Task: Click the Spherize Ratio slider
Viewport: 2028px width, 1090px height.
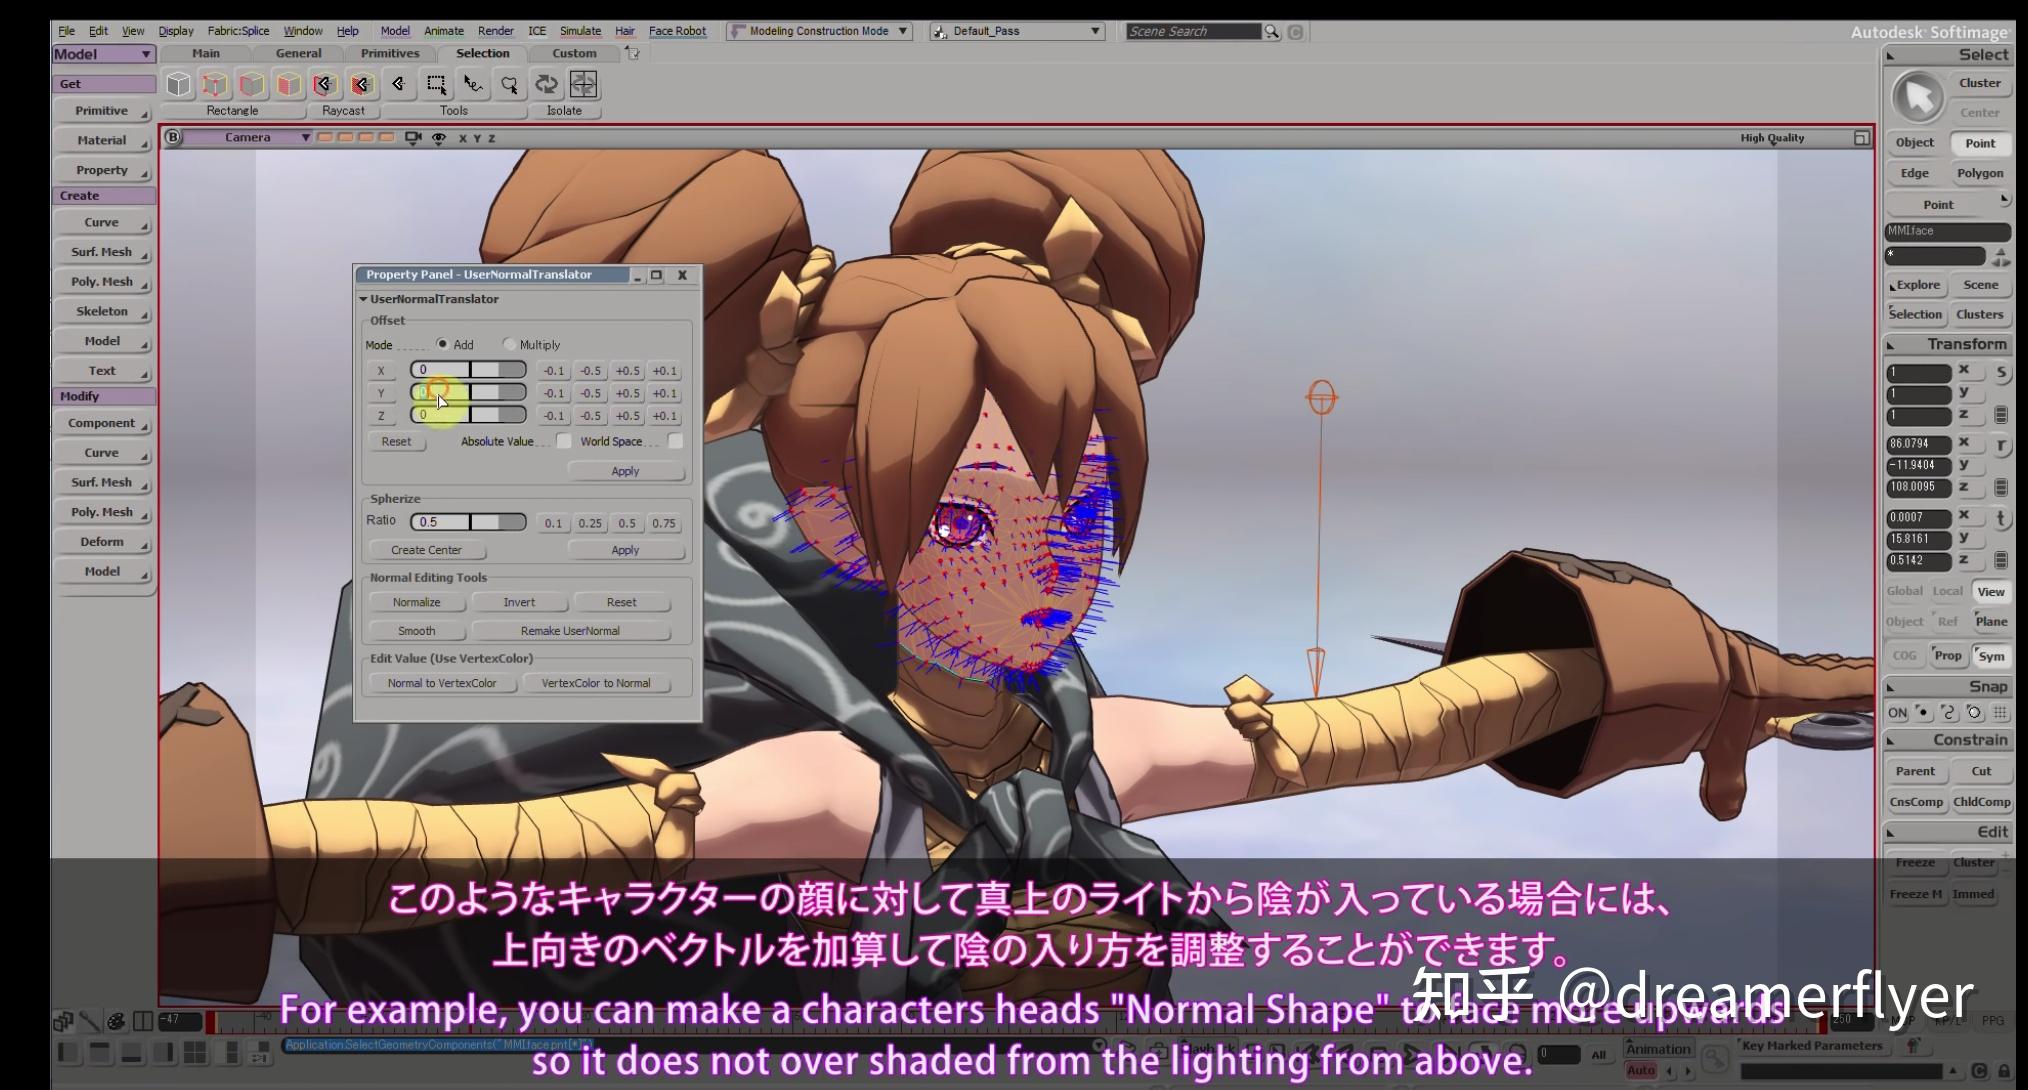Action: coord(468,522)
